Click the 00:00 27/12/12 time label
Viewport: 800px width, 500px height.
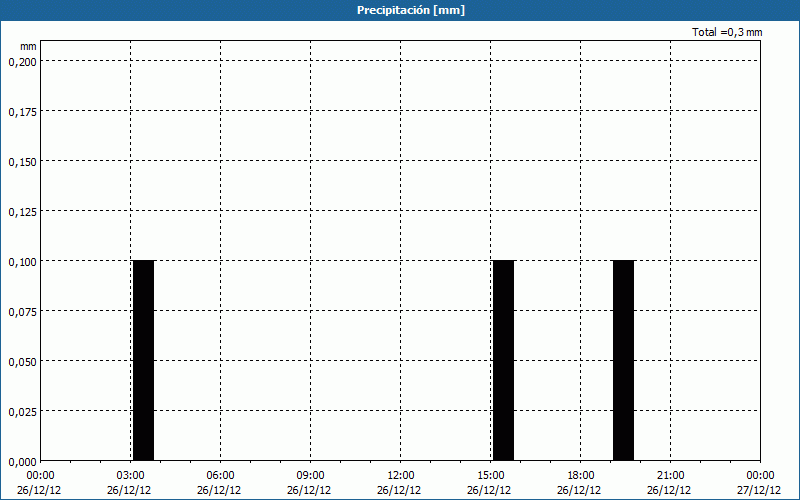click(x=759, y=483)
